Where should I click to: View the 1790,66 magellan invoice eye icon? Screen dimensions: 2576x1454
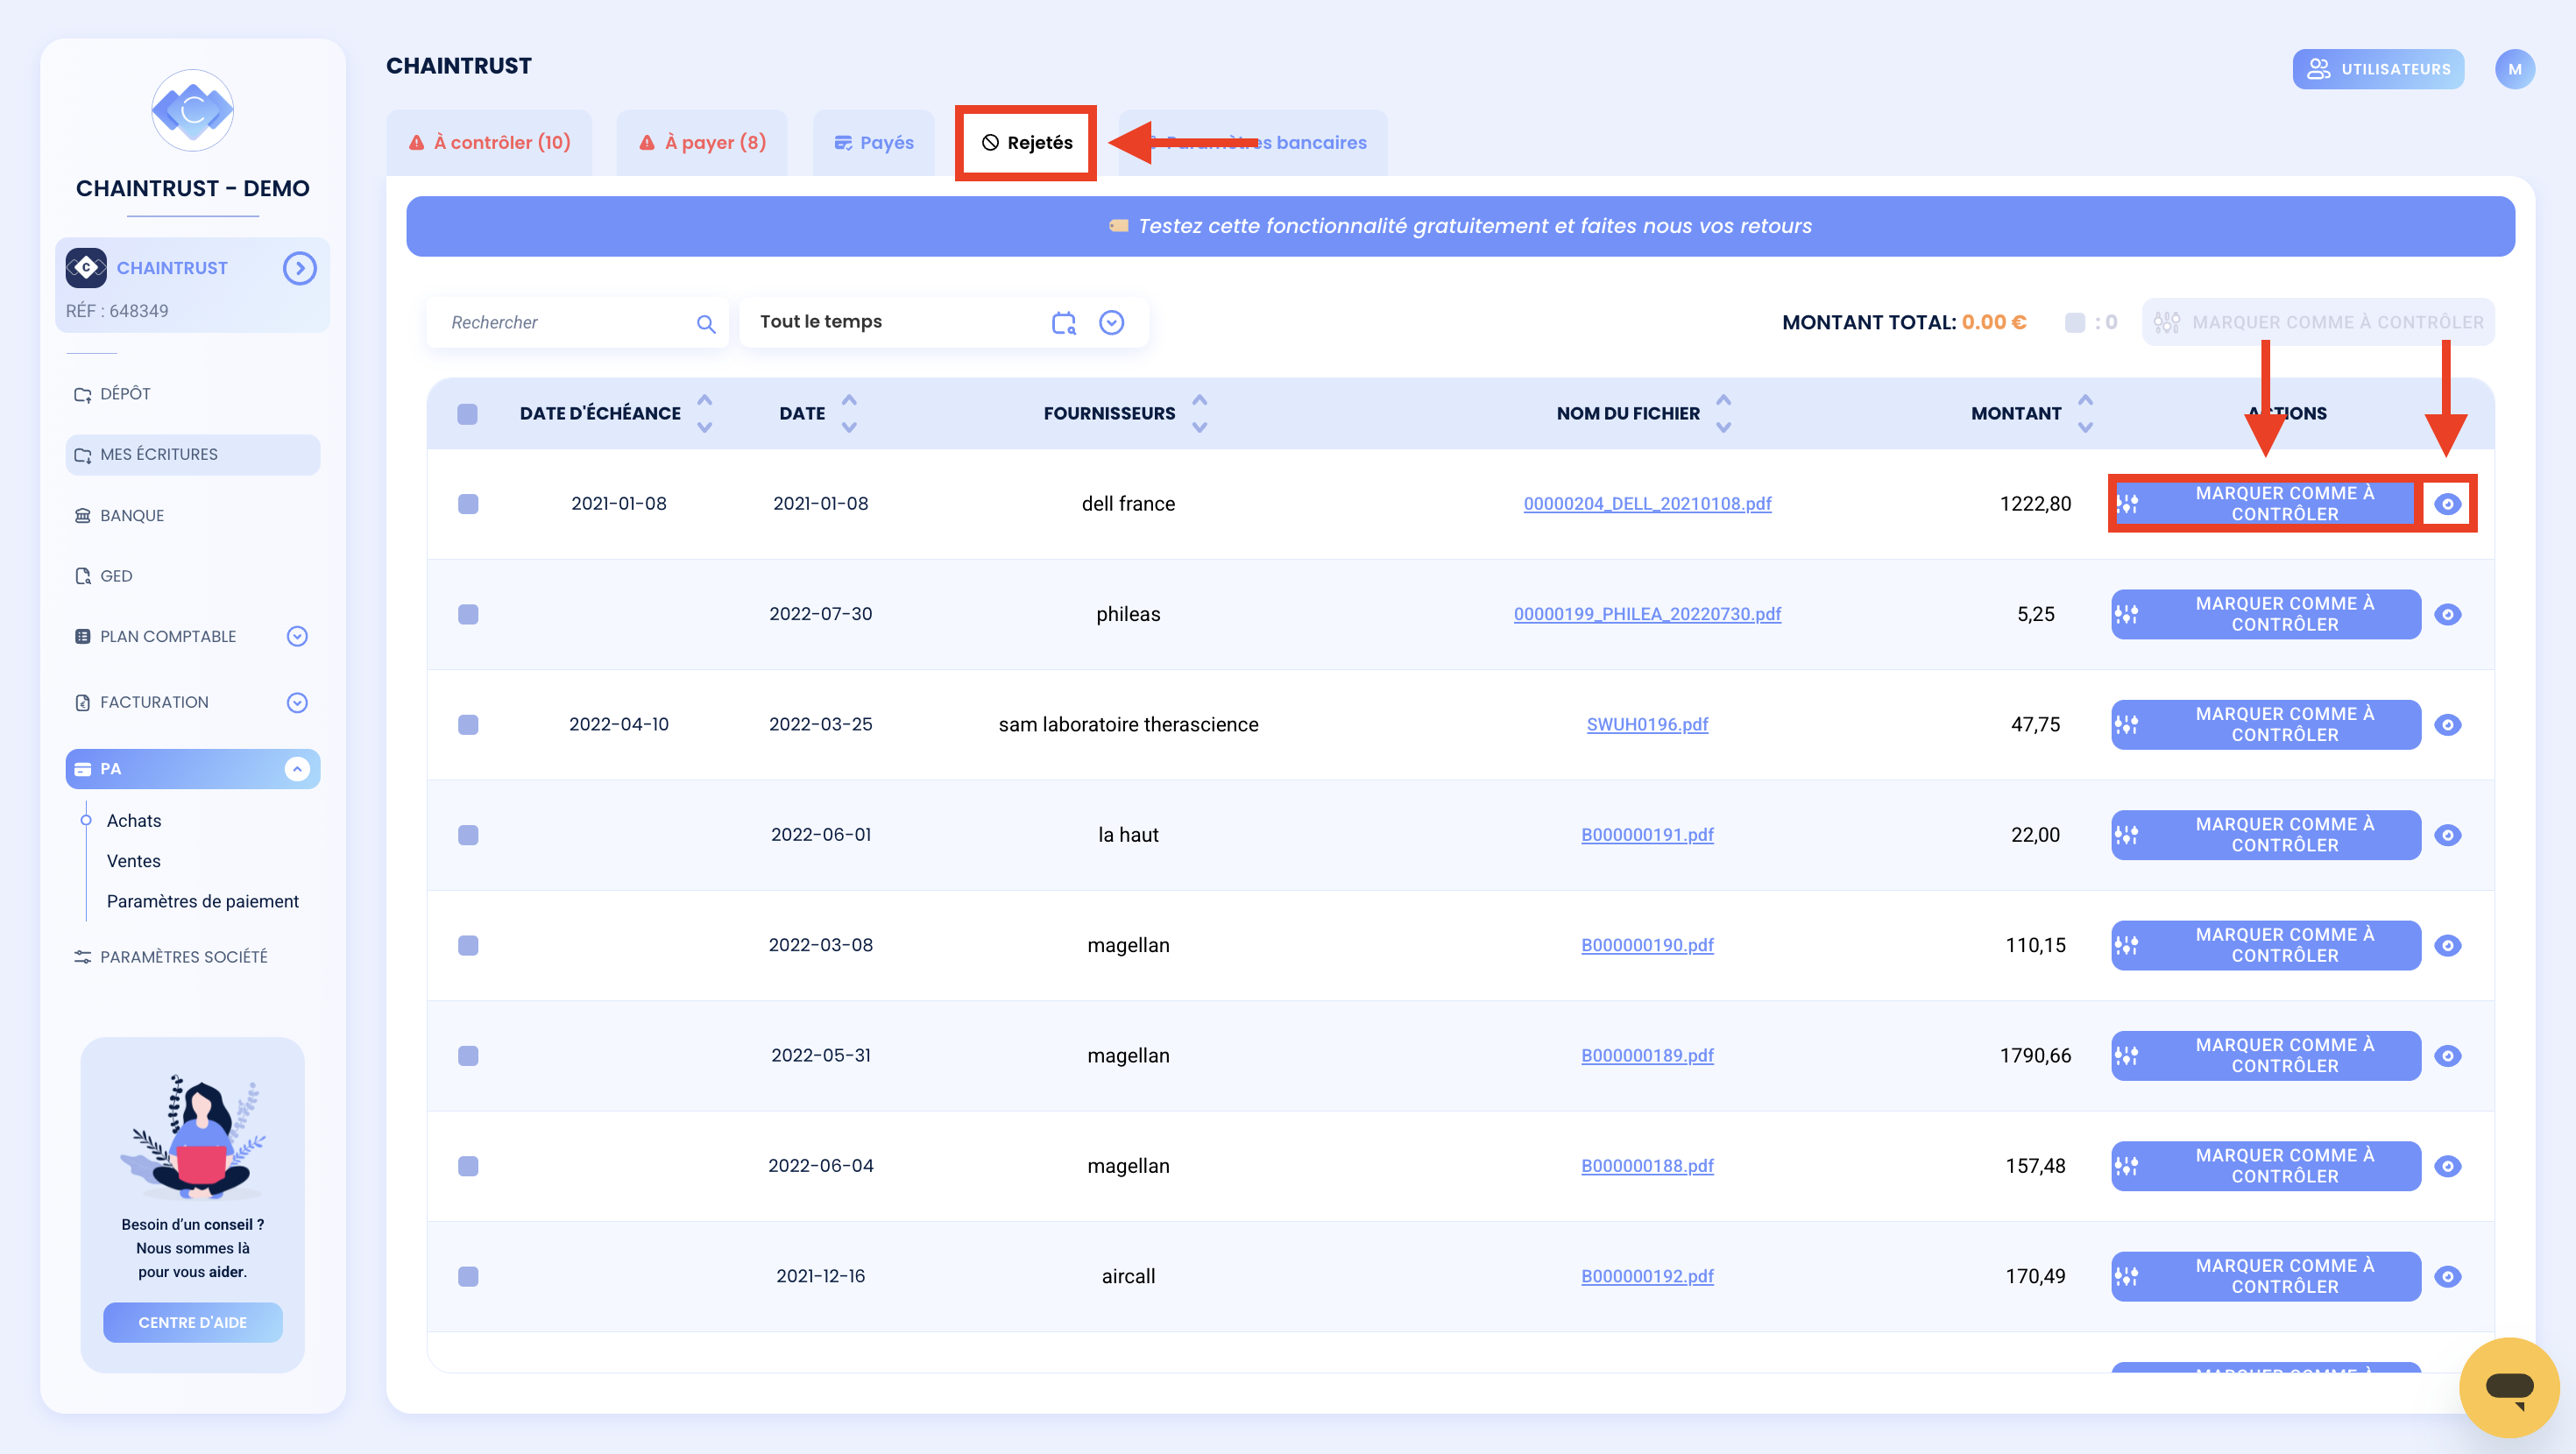tap(2447, 1055)
